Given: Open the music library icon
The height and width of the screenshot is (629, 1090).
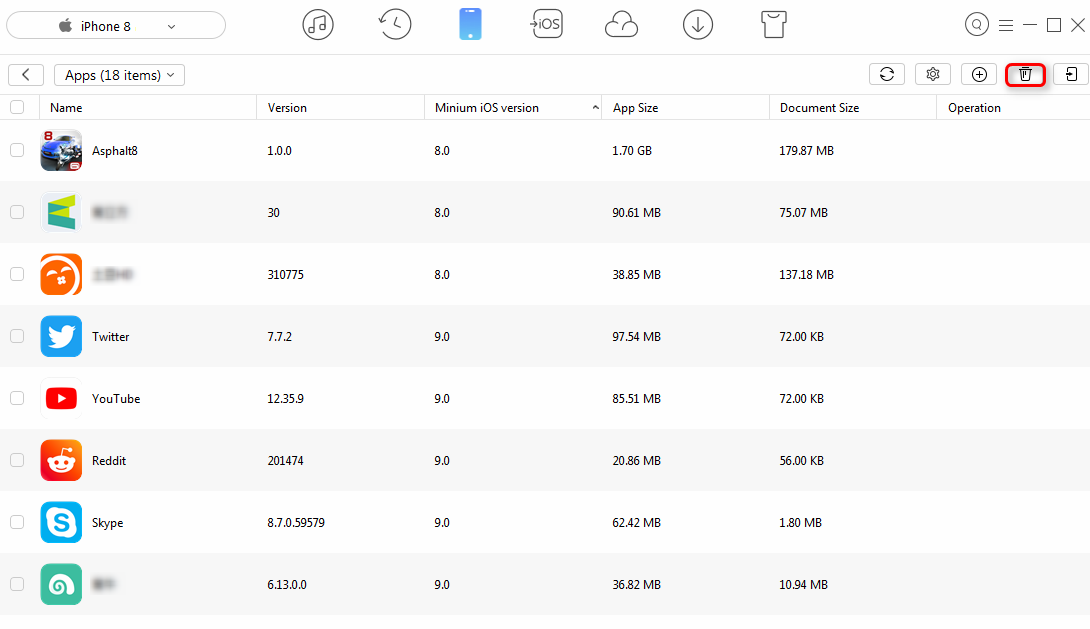Looking at the screenshot, I should 318,25.
